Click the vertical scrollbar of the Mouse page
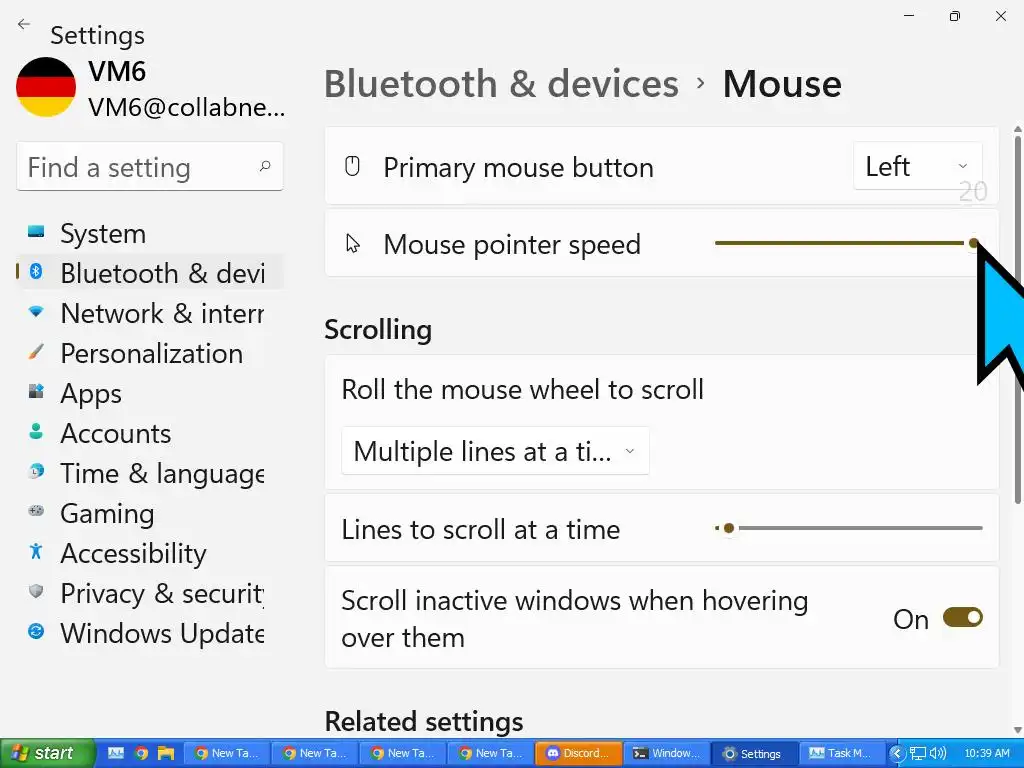The height and width of the screenshot is (768, 1024). point(1017,319)
